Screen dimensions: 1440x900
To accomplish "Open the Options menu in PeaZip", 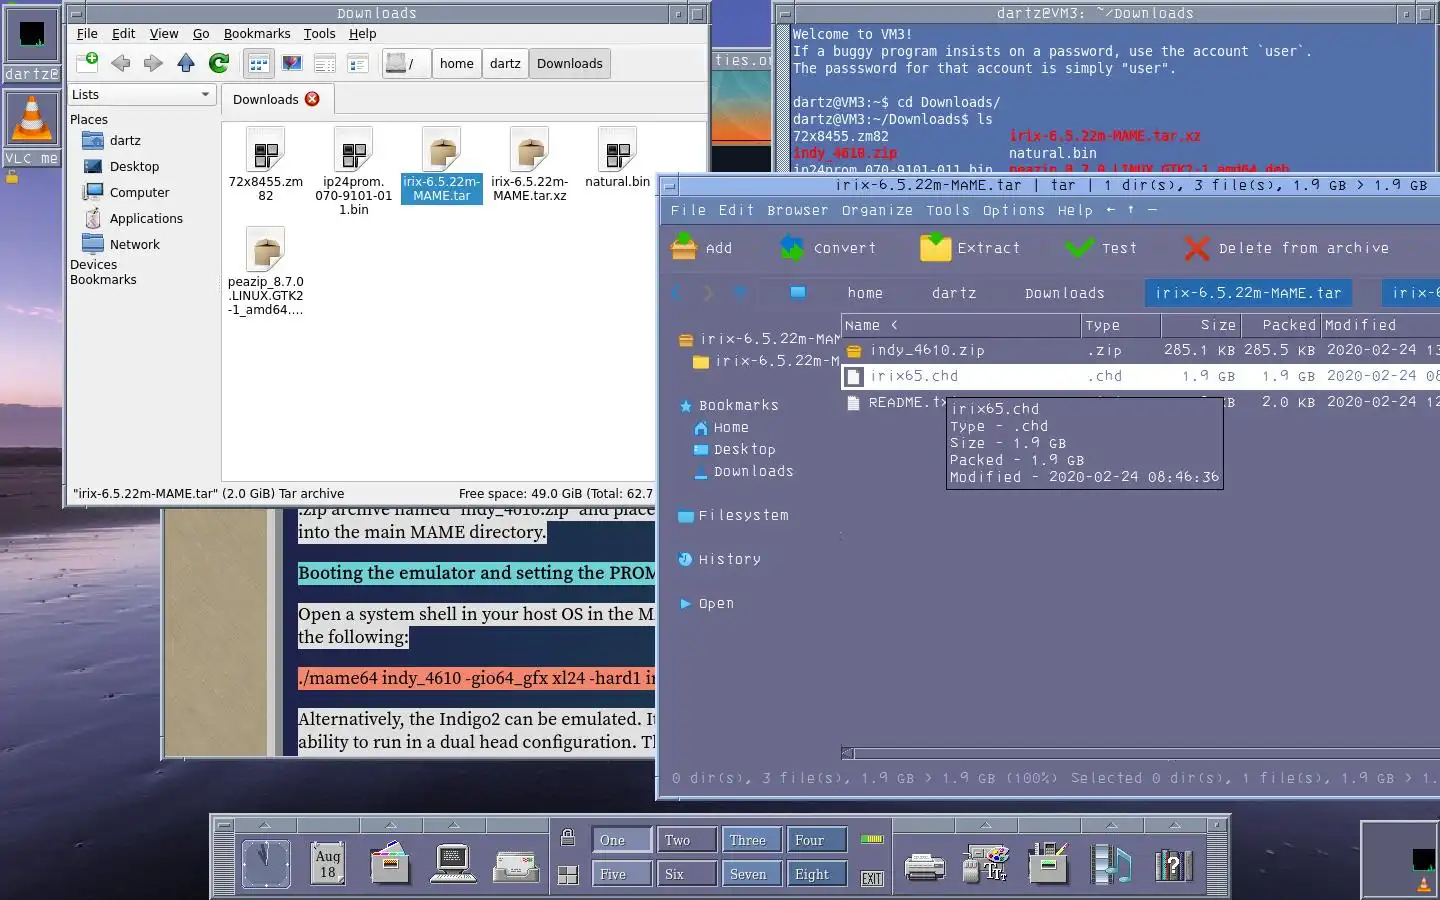I will click(1013, 210).
